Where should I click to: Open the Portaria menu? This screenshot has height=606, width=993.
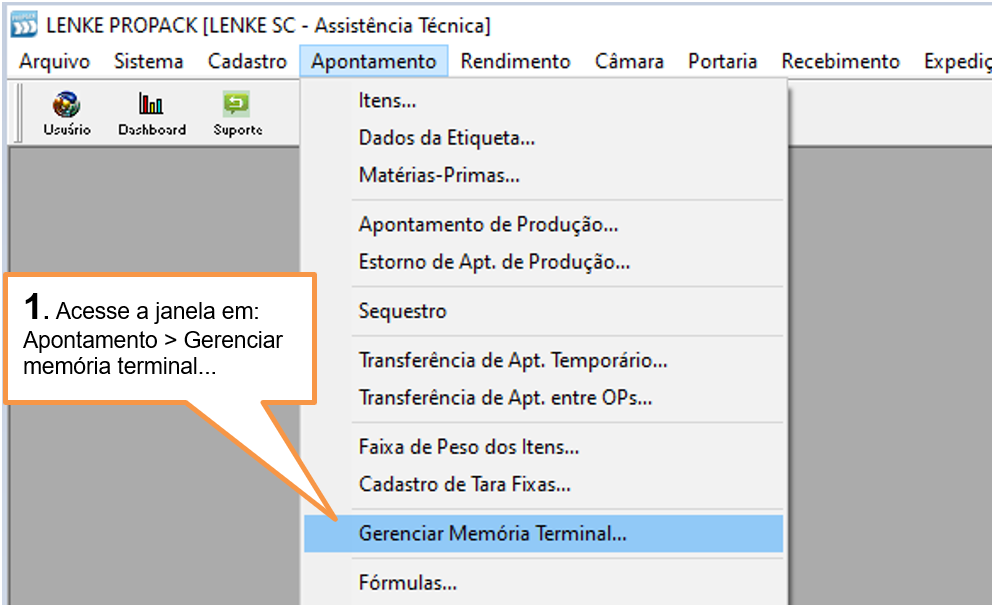723,61
